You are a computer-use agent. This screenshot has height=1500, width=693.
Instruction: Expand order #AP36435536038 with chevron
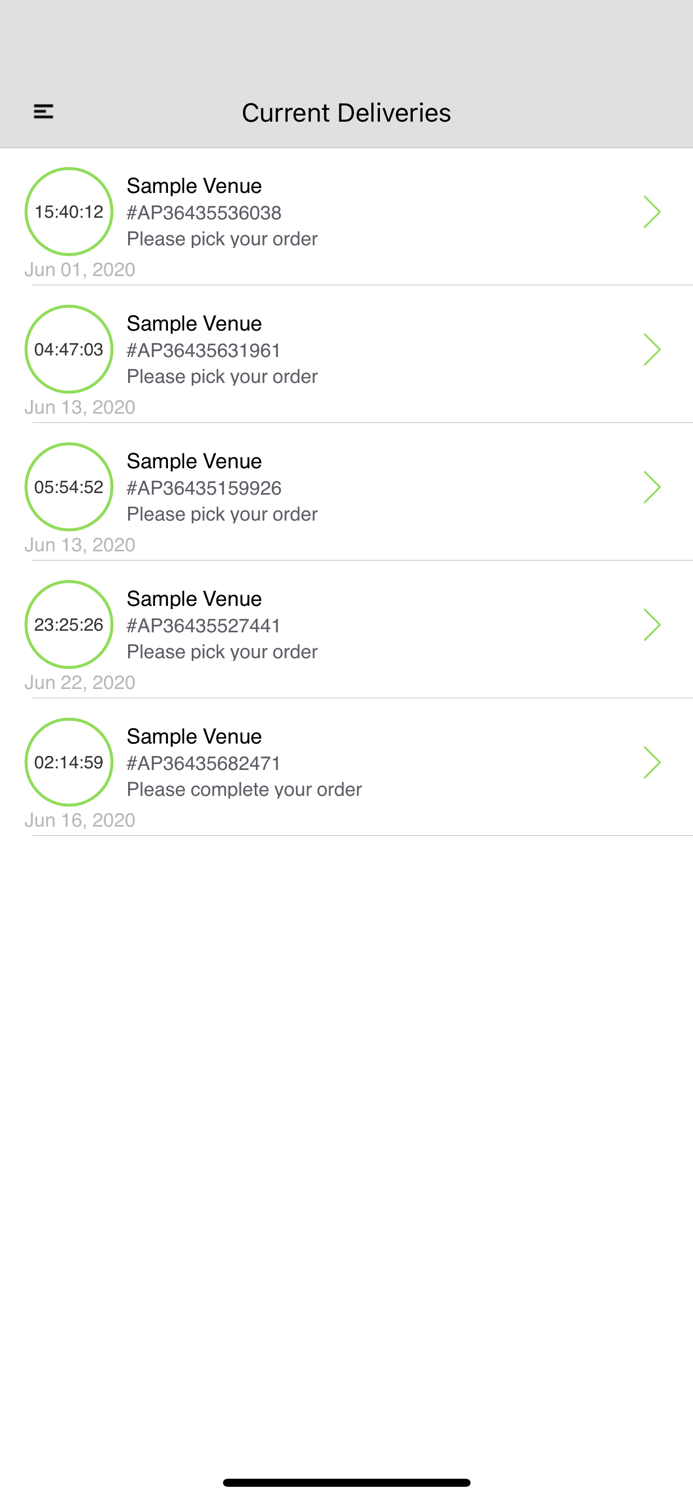click(652, 212)
